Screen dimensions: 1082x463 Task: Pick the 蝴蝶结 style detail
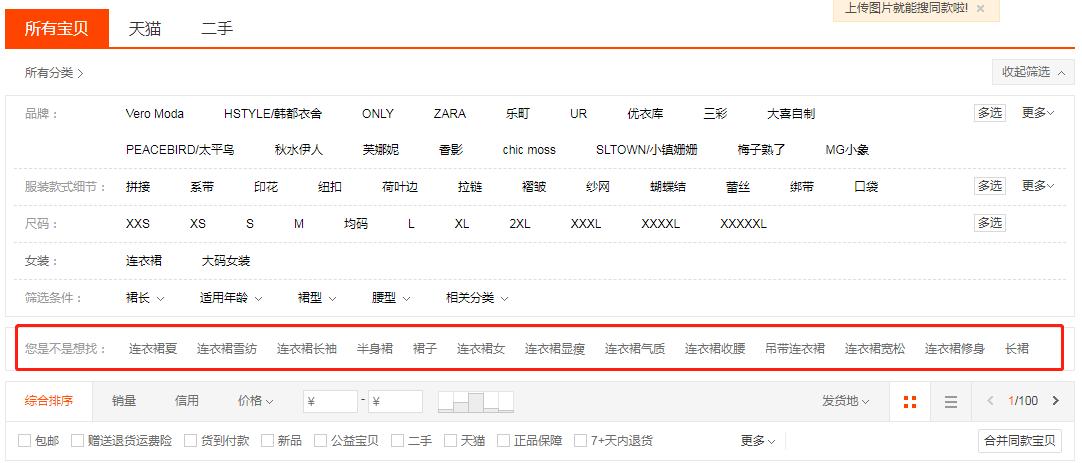(668, 186)
